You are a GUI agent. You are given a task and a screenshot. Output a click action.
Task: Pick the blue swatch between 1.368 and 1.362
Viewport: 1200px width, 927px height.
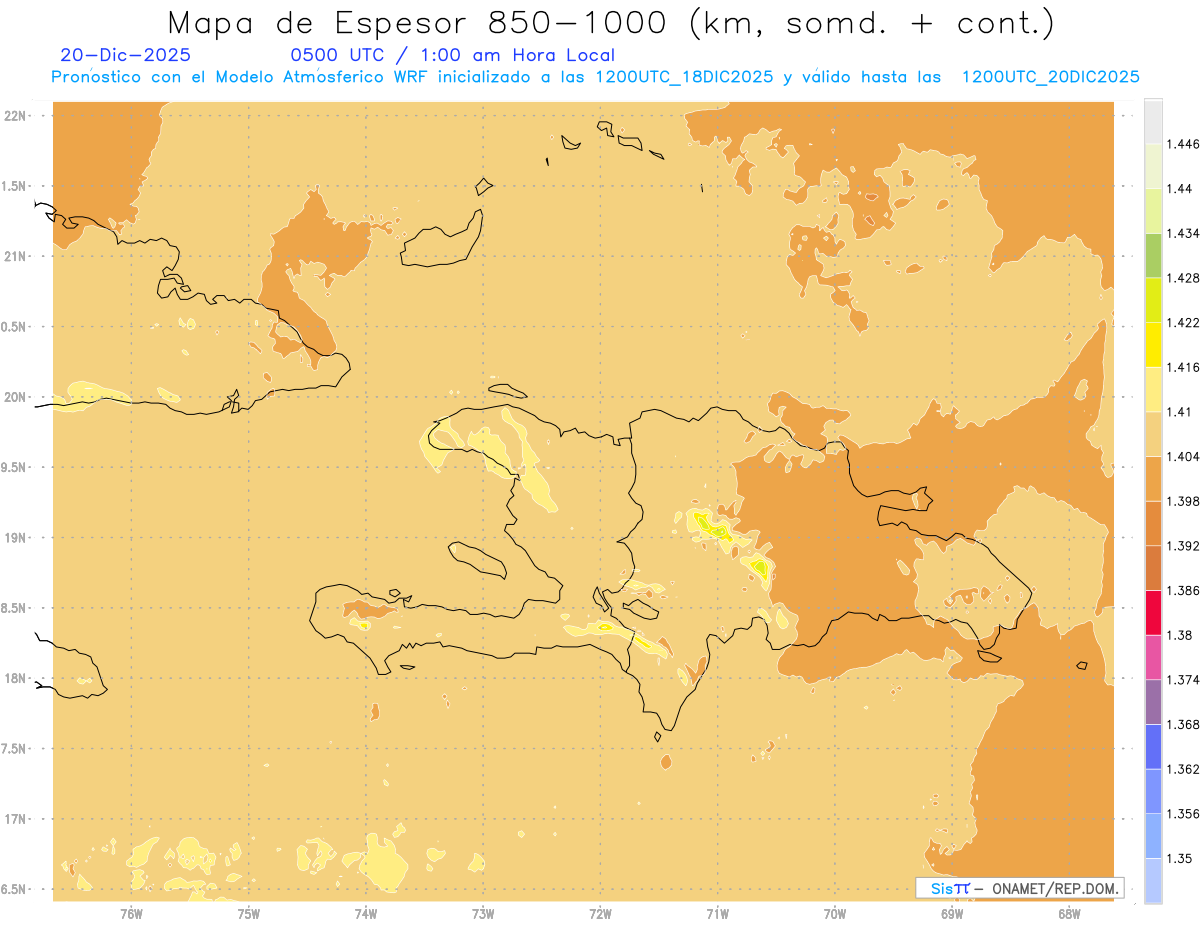tap(1153, 747)
